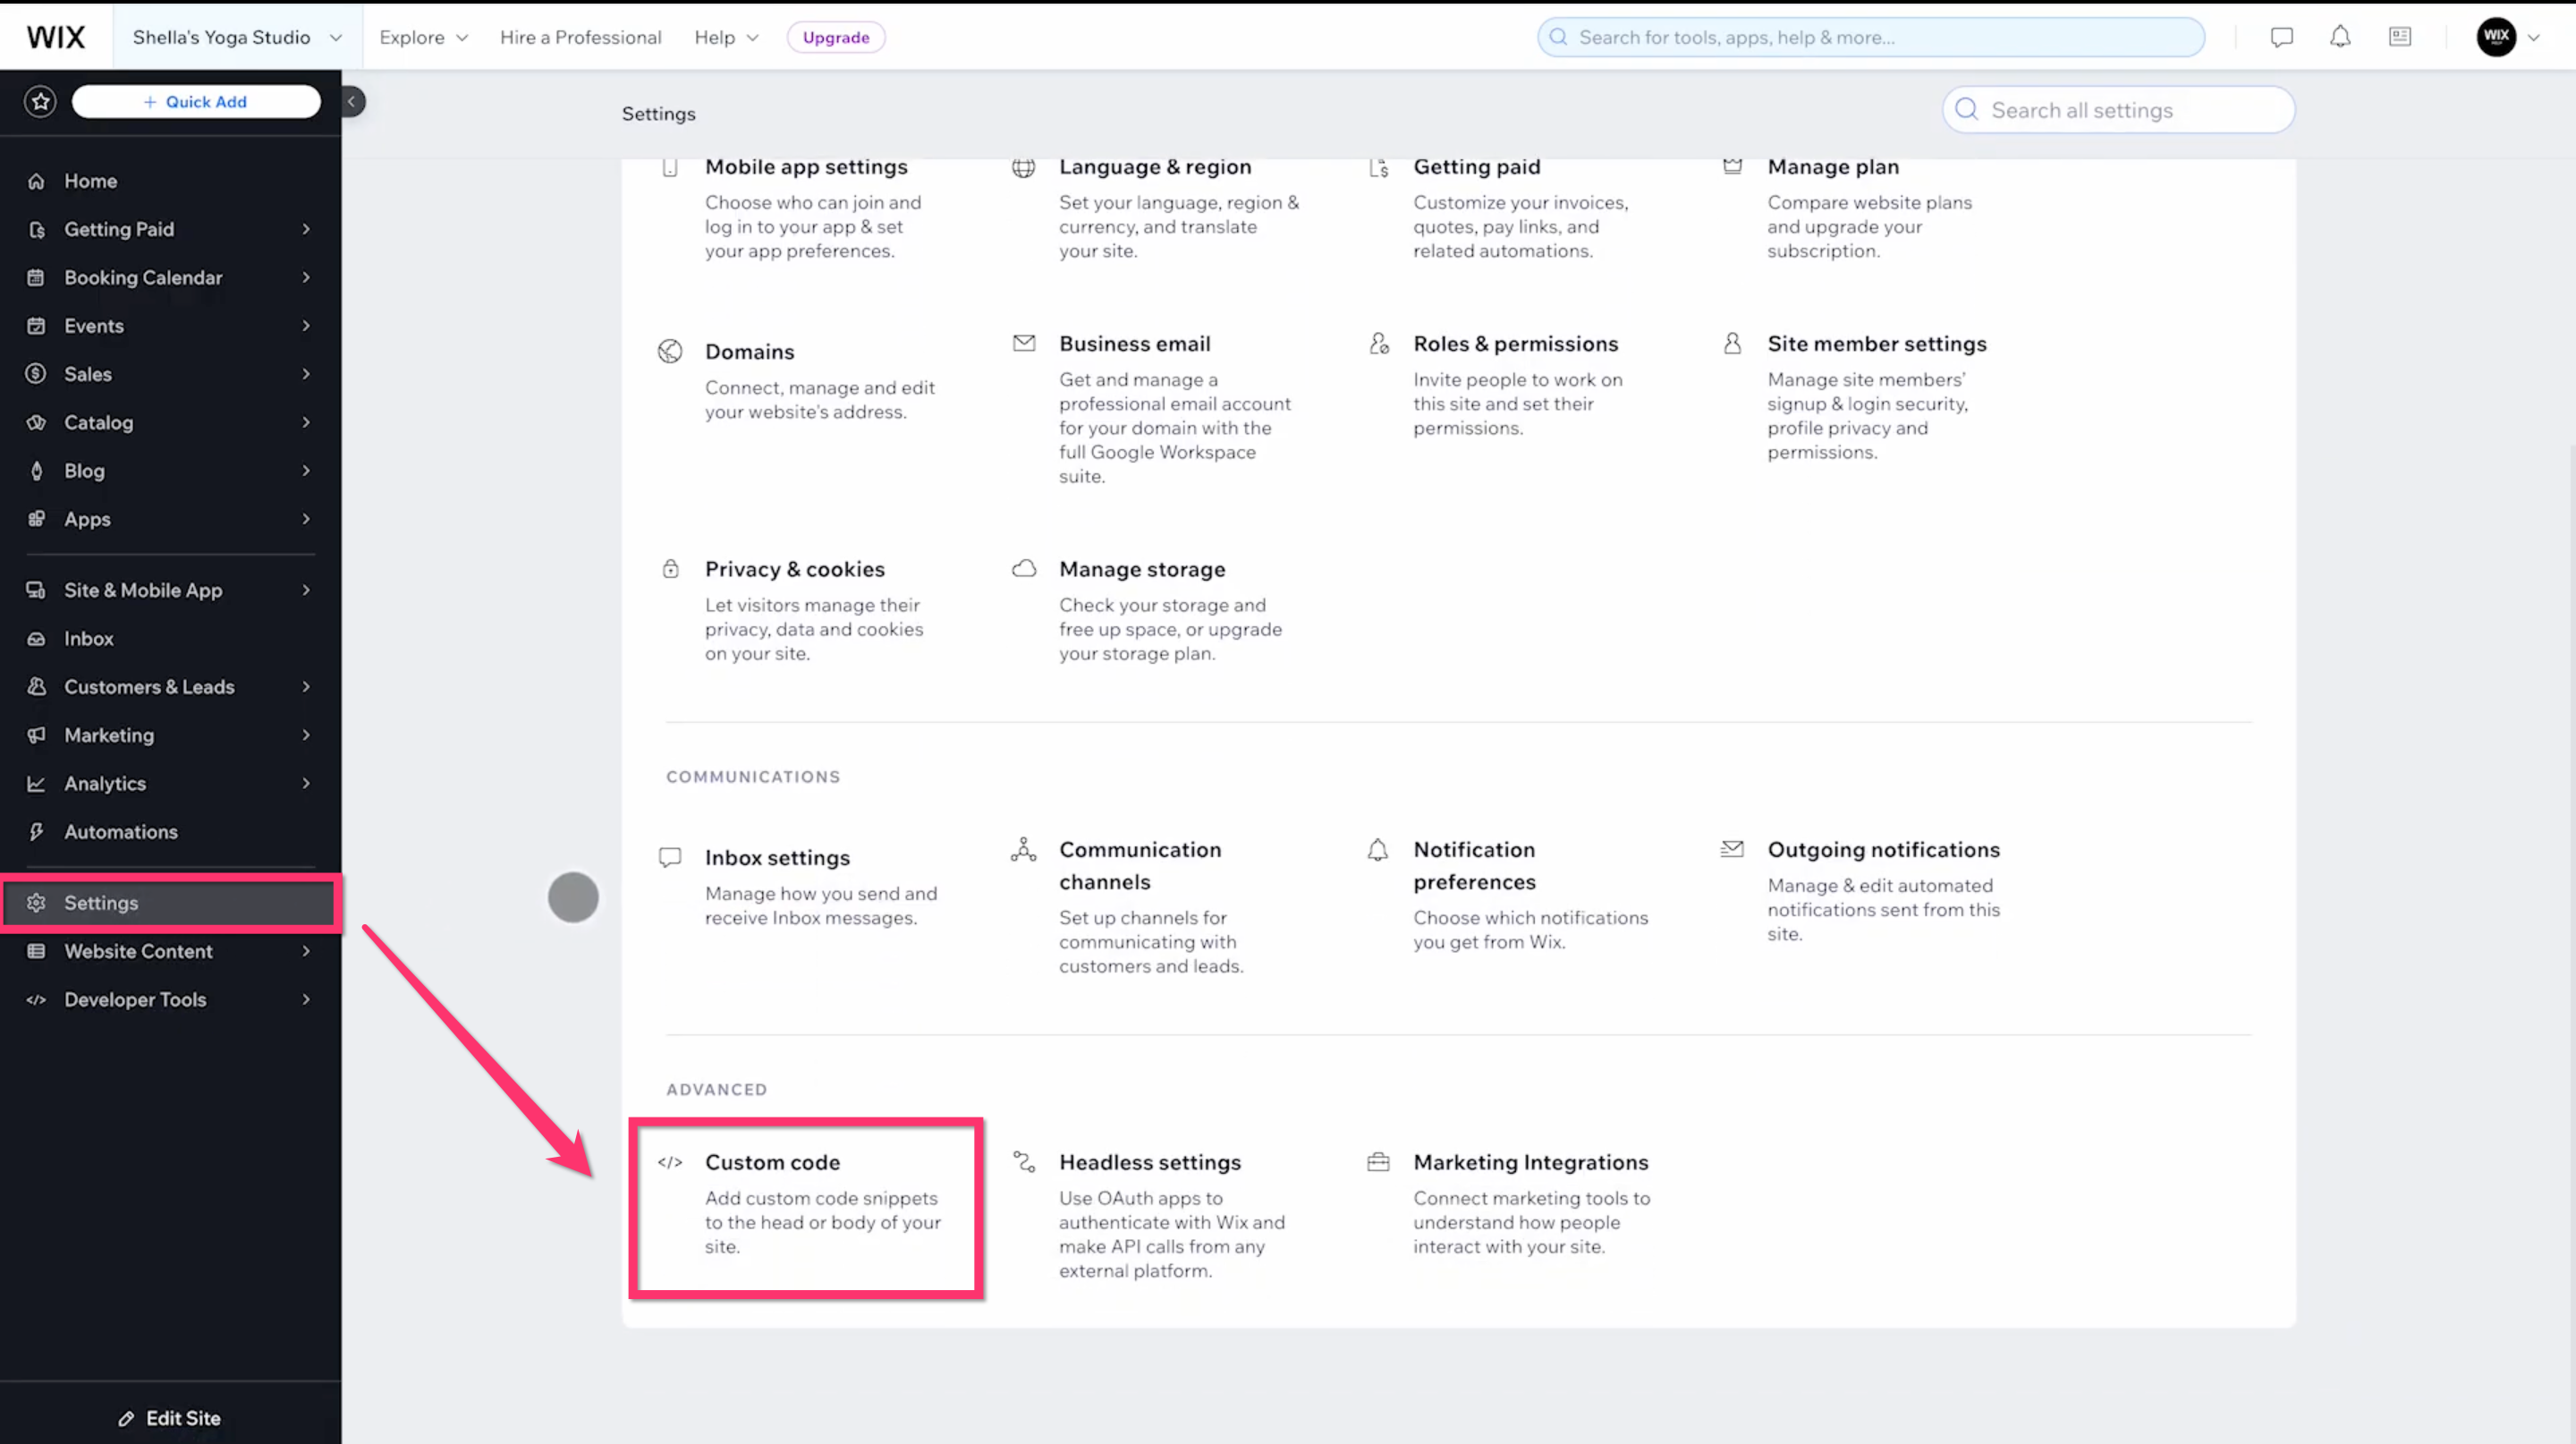This screenshot has width=2576, height=1444.
Task: Click the Quick Add button
Action: (x=196, y=101)
